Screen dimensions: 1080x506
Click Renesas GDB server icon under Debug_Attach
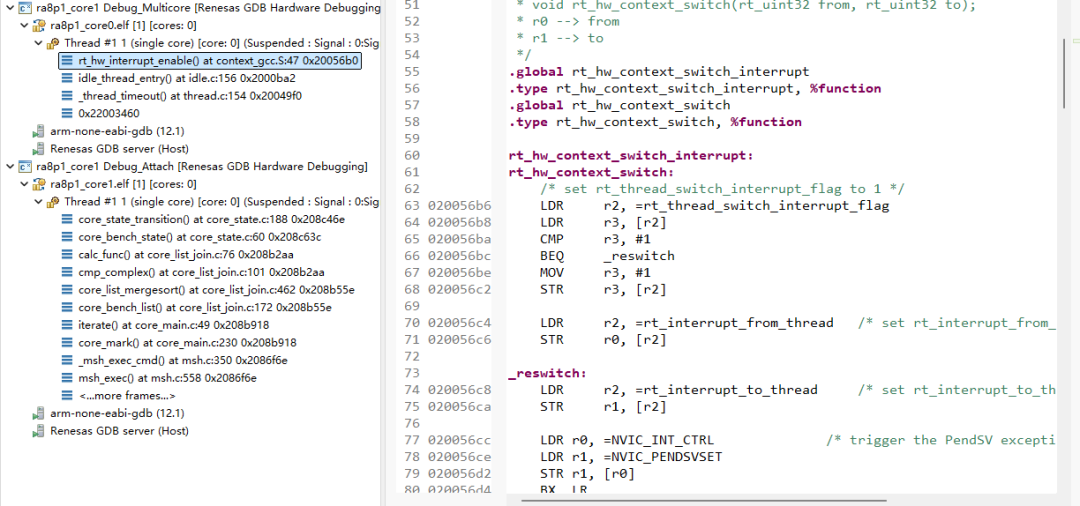[39, 431]
